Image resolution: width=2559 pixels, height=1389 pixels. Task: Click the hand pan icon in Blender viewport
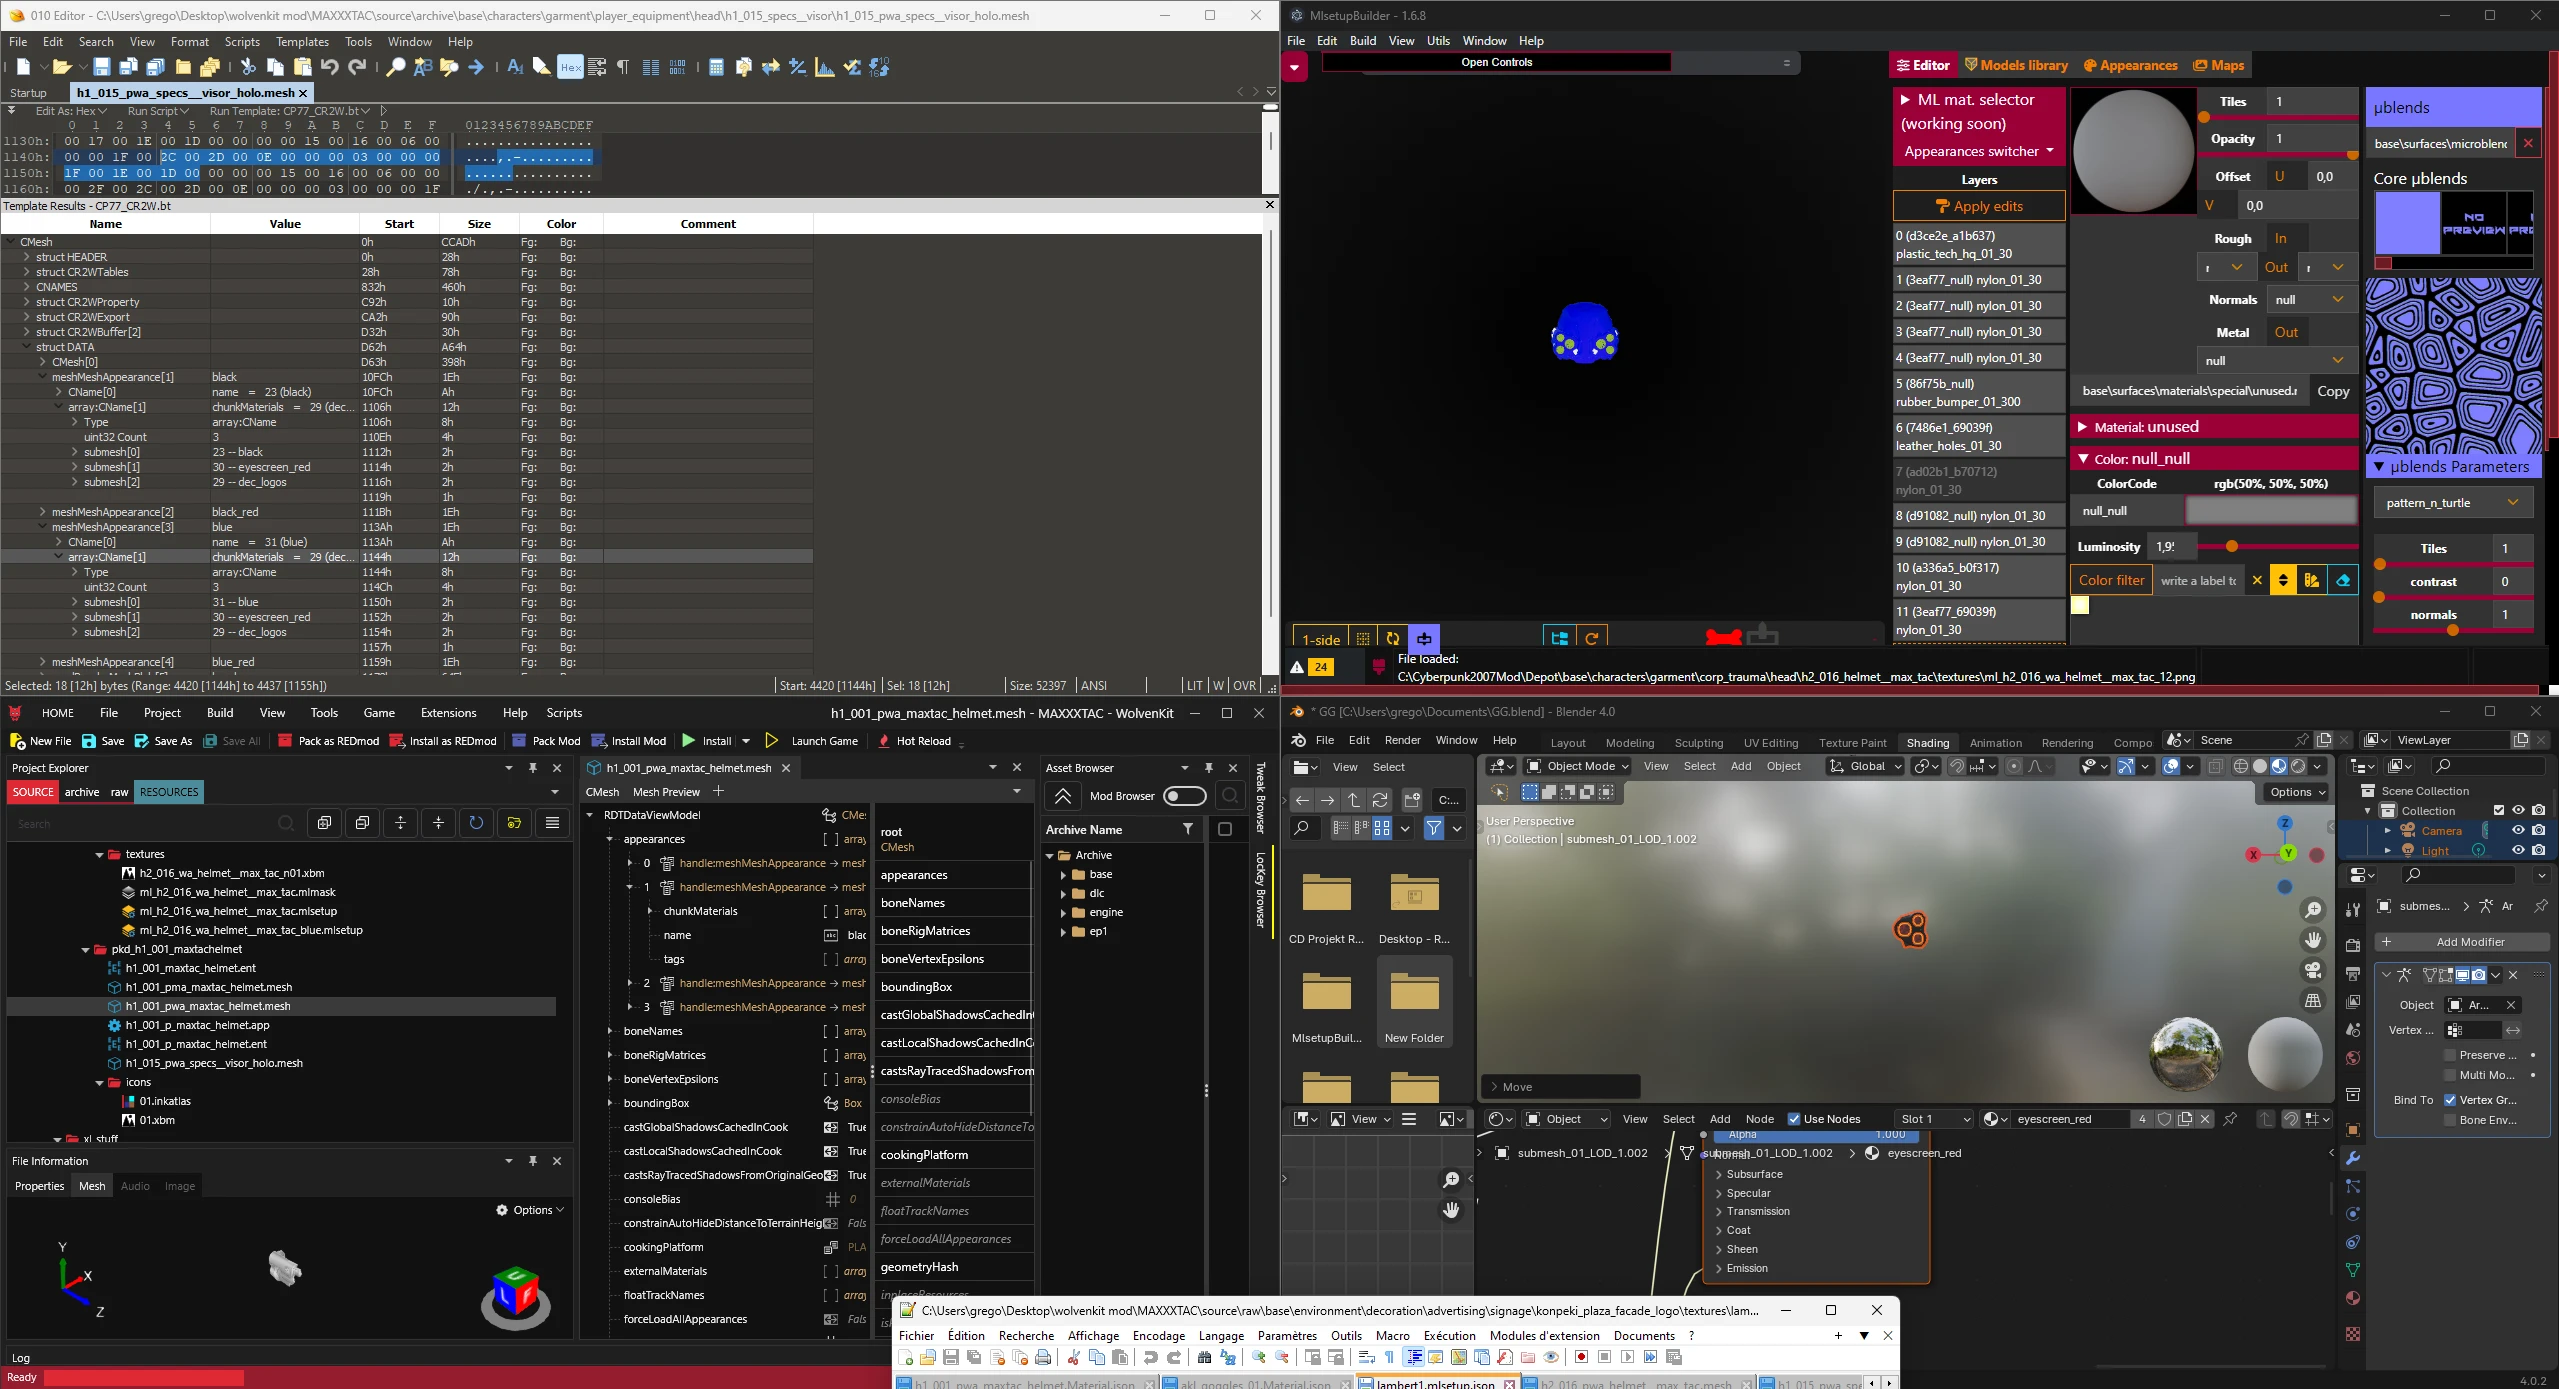point(2313,940)
